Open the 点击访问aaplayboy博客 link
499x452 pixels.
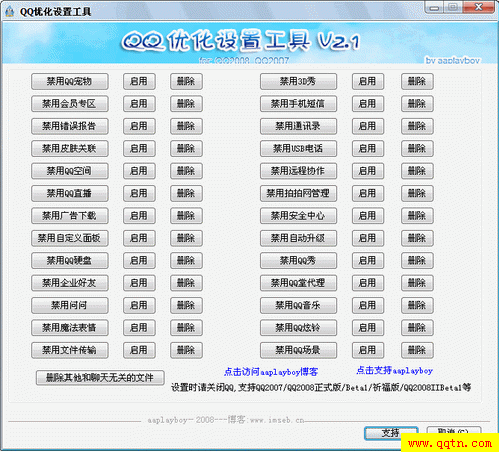point(271,372)
